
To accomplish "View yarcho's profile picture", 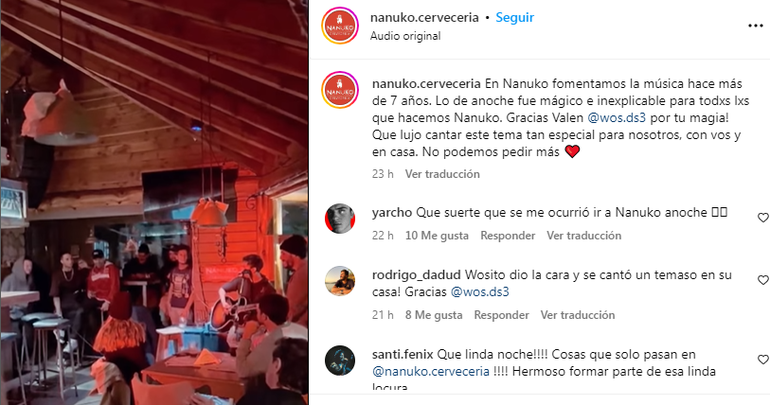I will tap(340, 218).
